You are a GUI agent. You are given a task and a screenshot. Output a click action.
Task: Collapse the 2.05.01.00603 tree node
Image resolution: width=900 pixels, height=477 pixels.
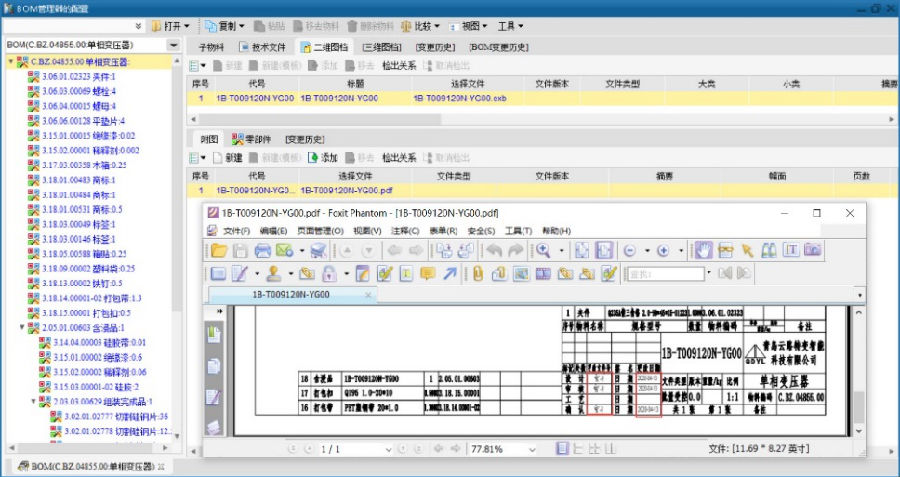click(x=22, y=326)
